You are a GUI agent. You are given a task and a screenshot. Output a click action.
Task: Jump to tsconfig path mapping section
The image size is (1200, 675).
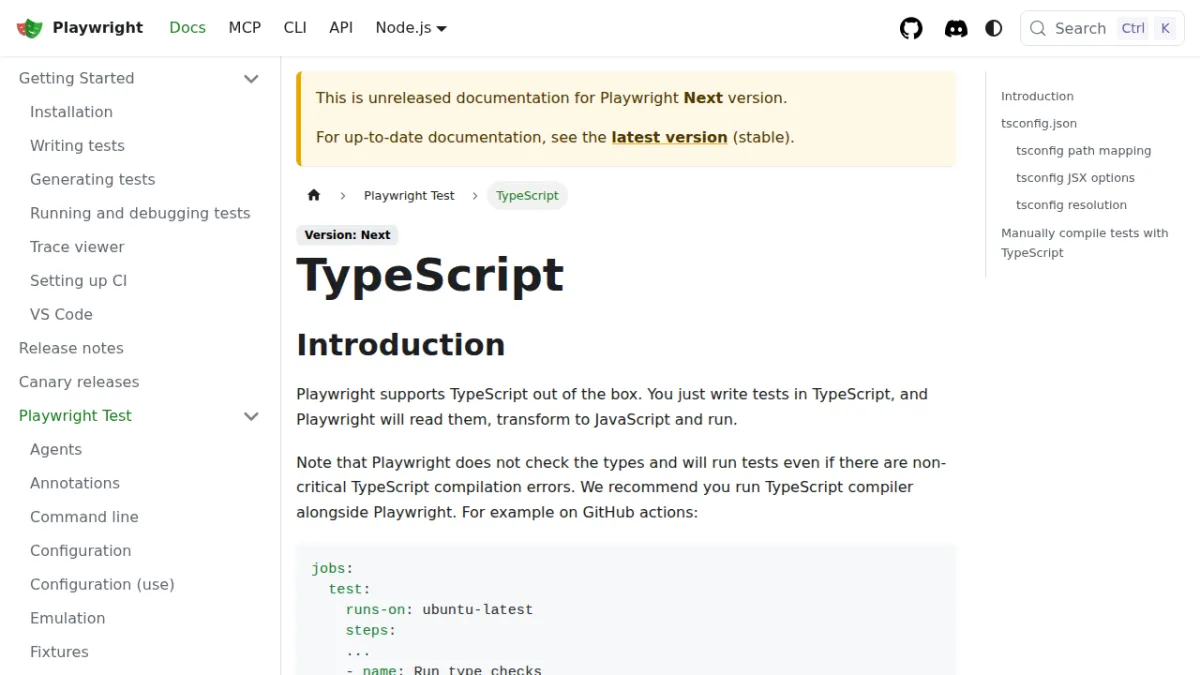1083,151
